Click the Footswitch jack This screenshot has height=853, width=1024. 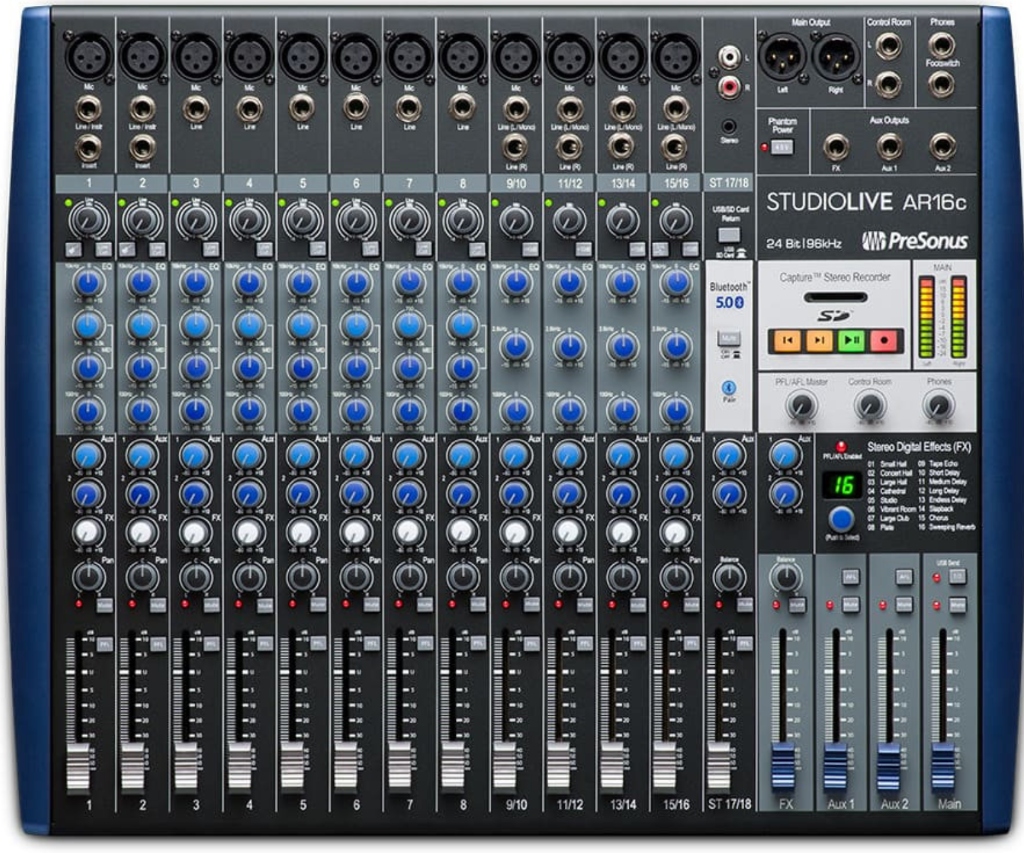tap(941, 84)
